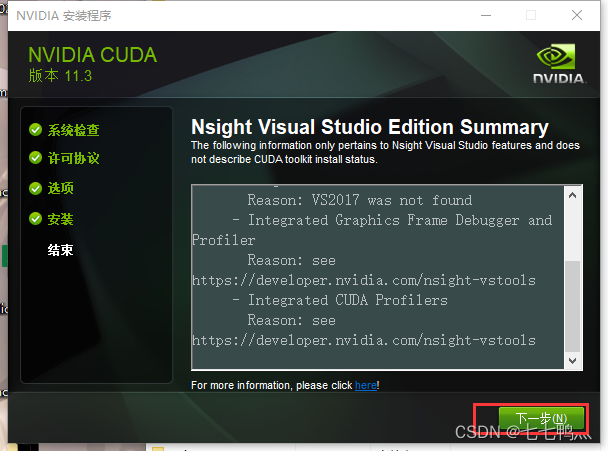
Task: Close the NVIDIA installer window
Action: point(577,16)
